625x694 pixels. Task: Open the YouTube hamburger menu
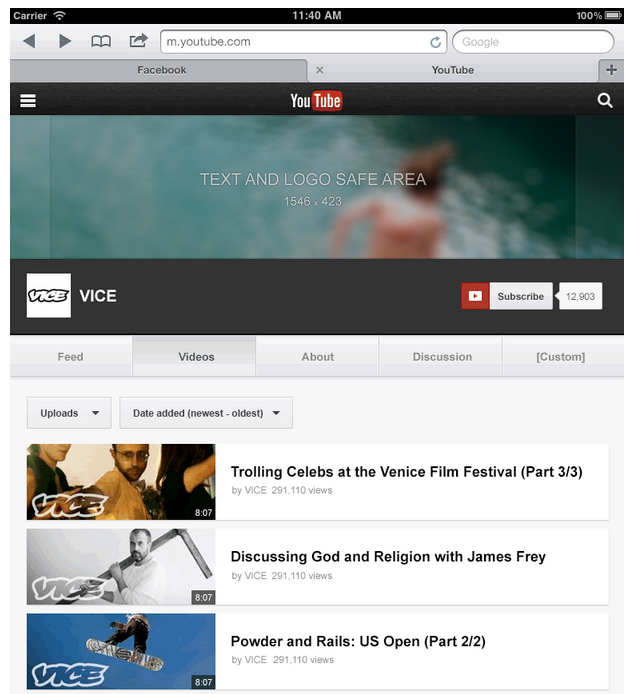click(28, 101)
